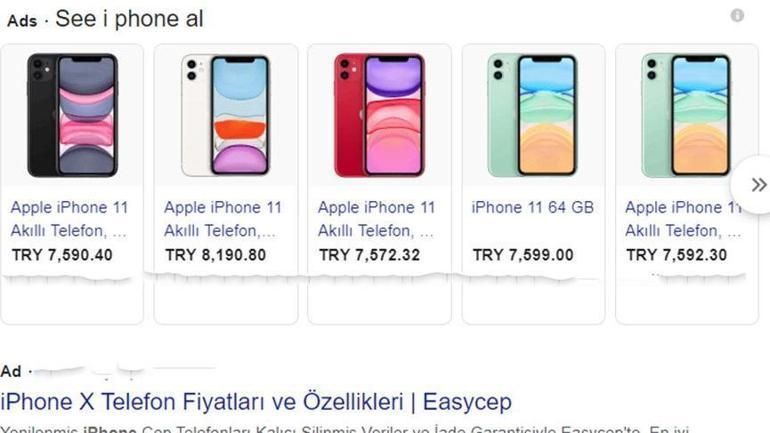Open the fifth green iPhone 11 image
770x433 pixels.
tap(687, 115)
